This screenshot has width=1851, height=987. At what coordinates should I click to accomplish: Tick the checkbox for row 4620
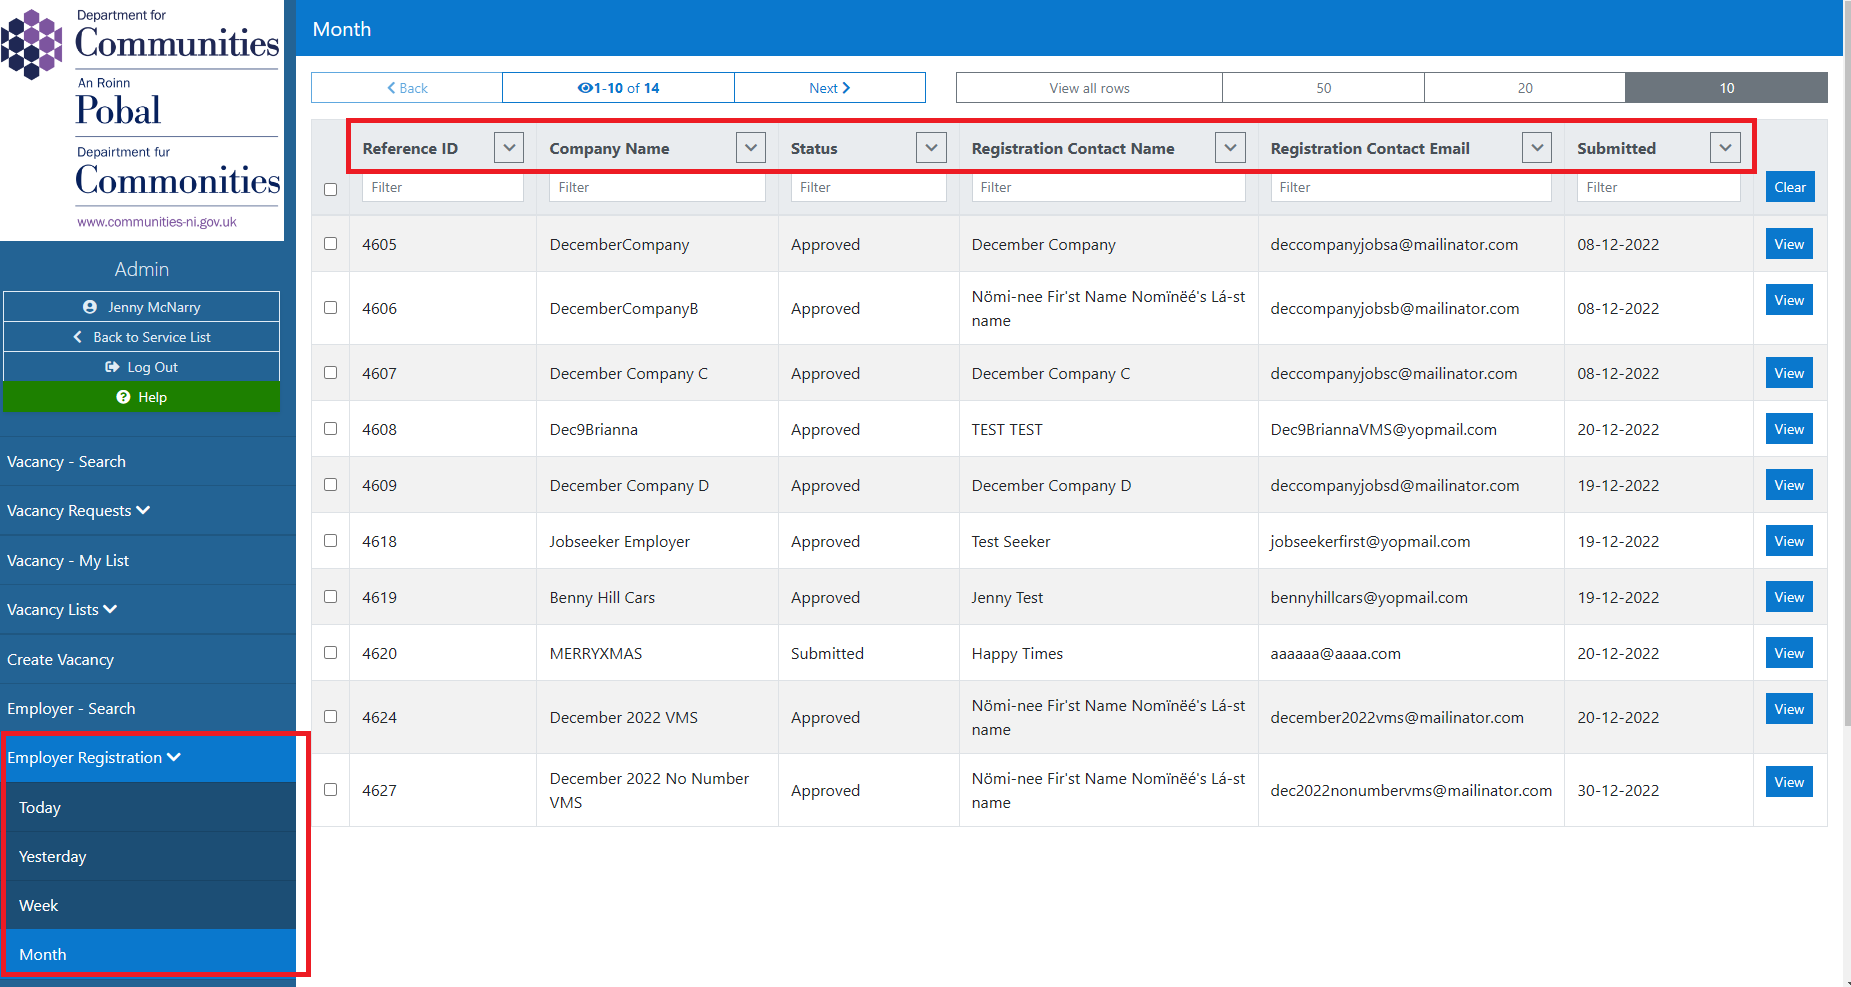pyautogui.click(x=330, y=652)
